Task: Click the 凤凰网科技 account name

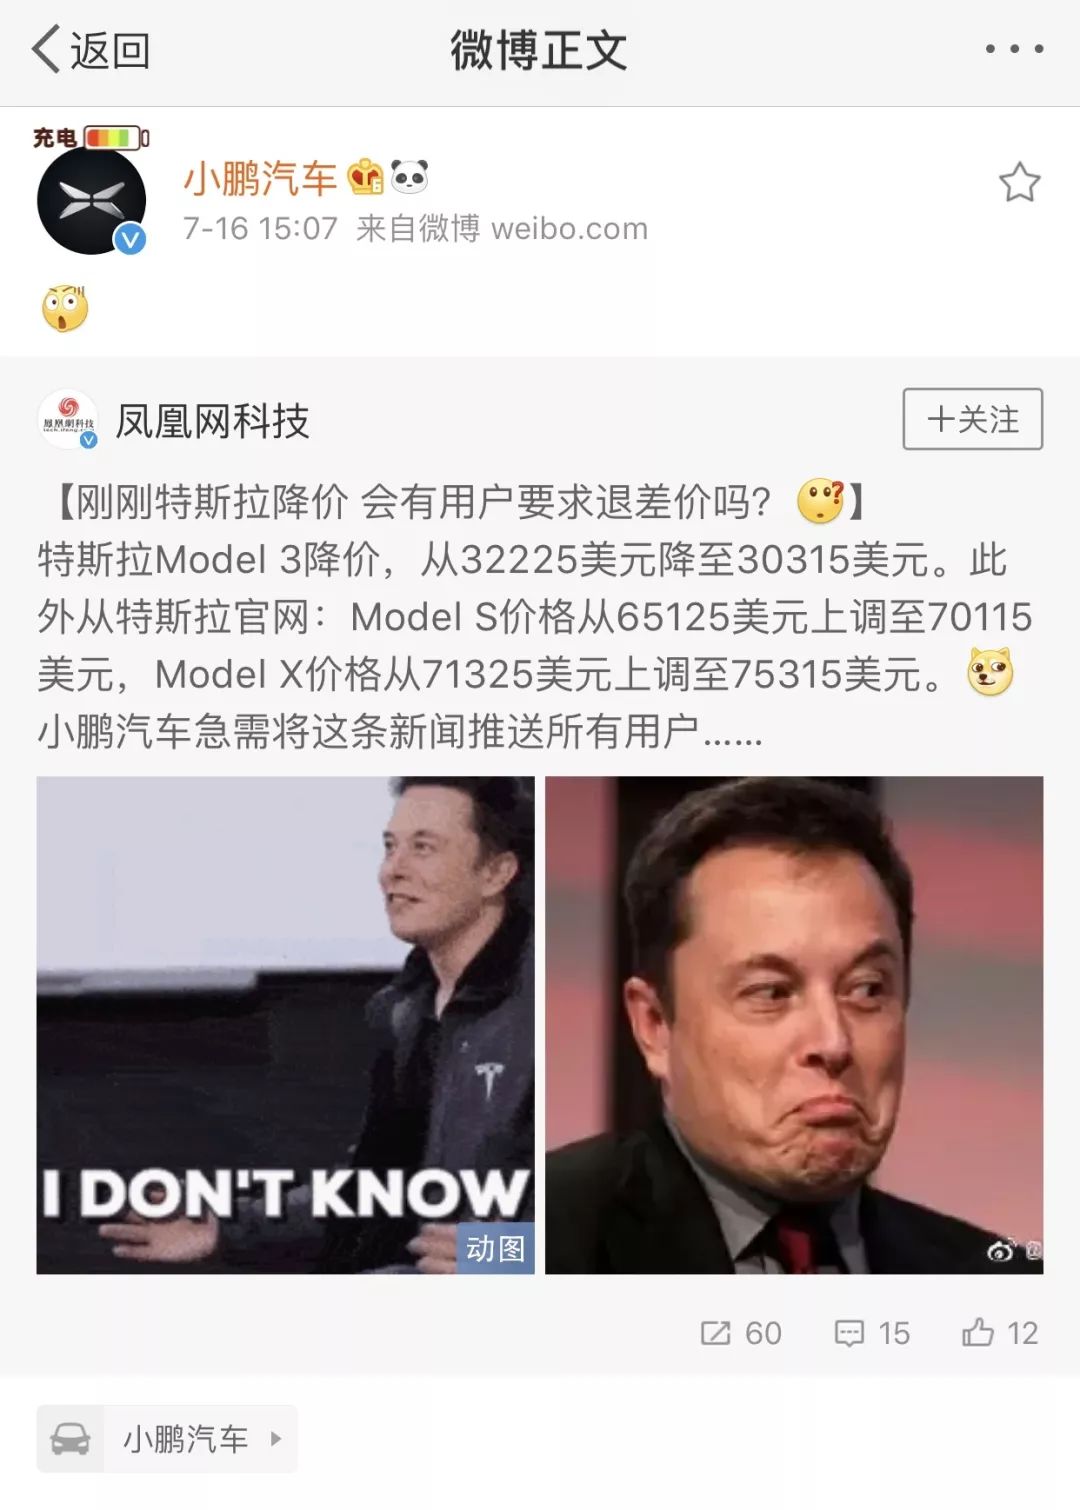Action: point(213,421)
